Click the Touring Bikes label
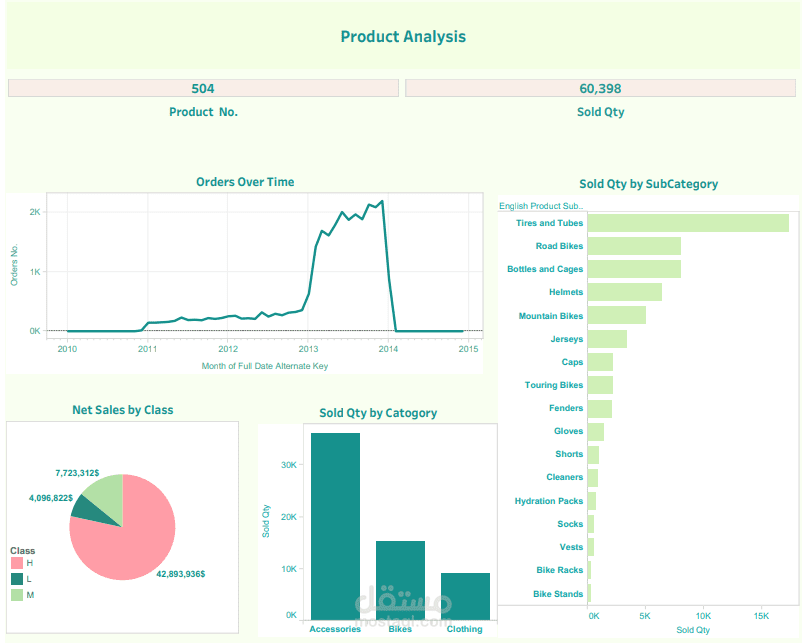The image size is (807, 643). pos(554,385)
